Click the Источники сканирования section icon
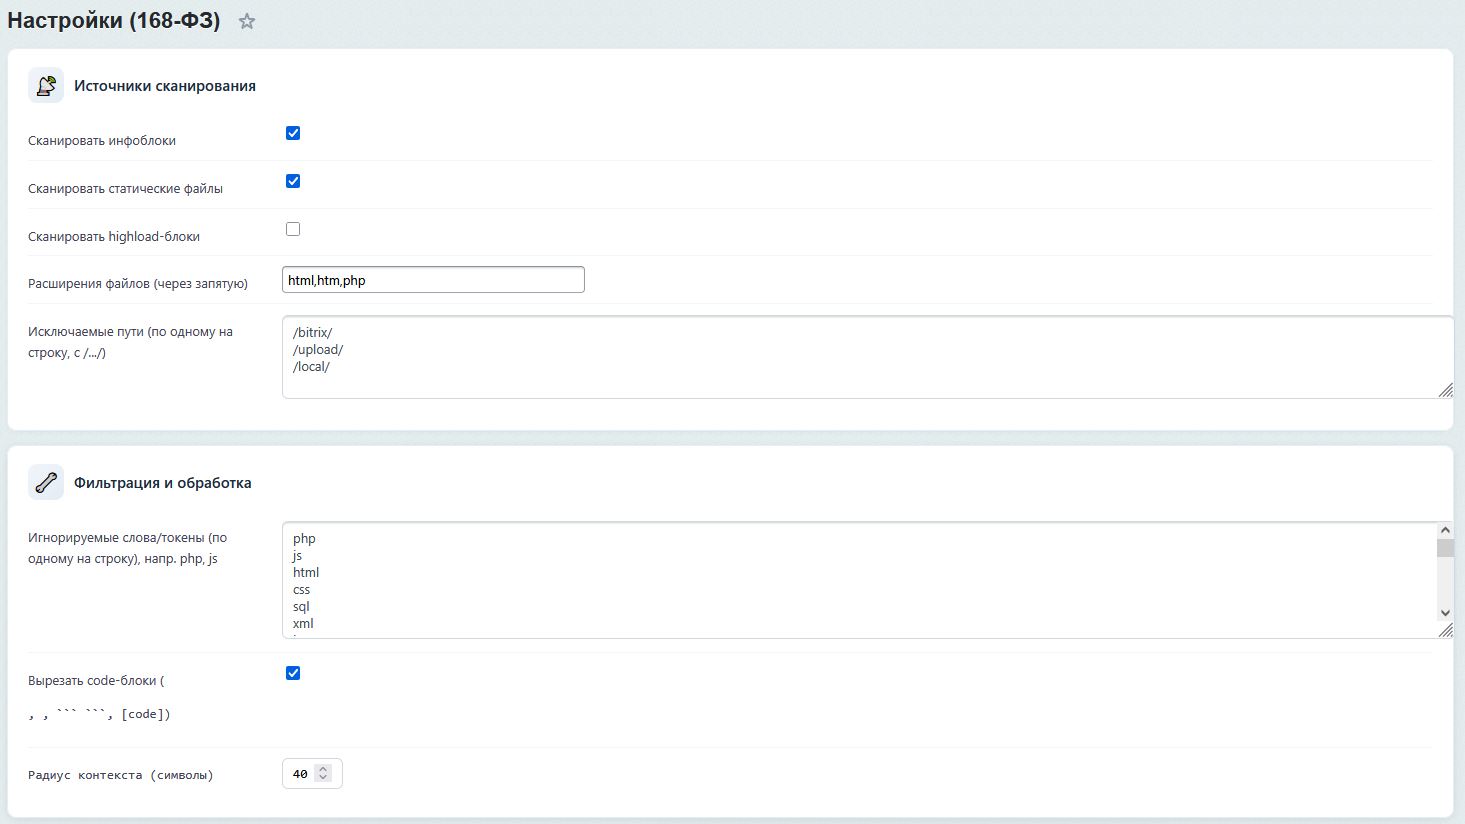 coord(46,86)
